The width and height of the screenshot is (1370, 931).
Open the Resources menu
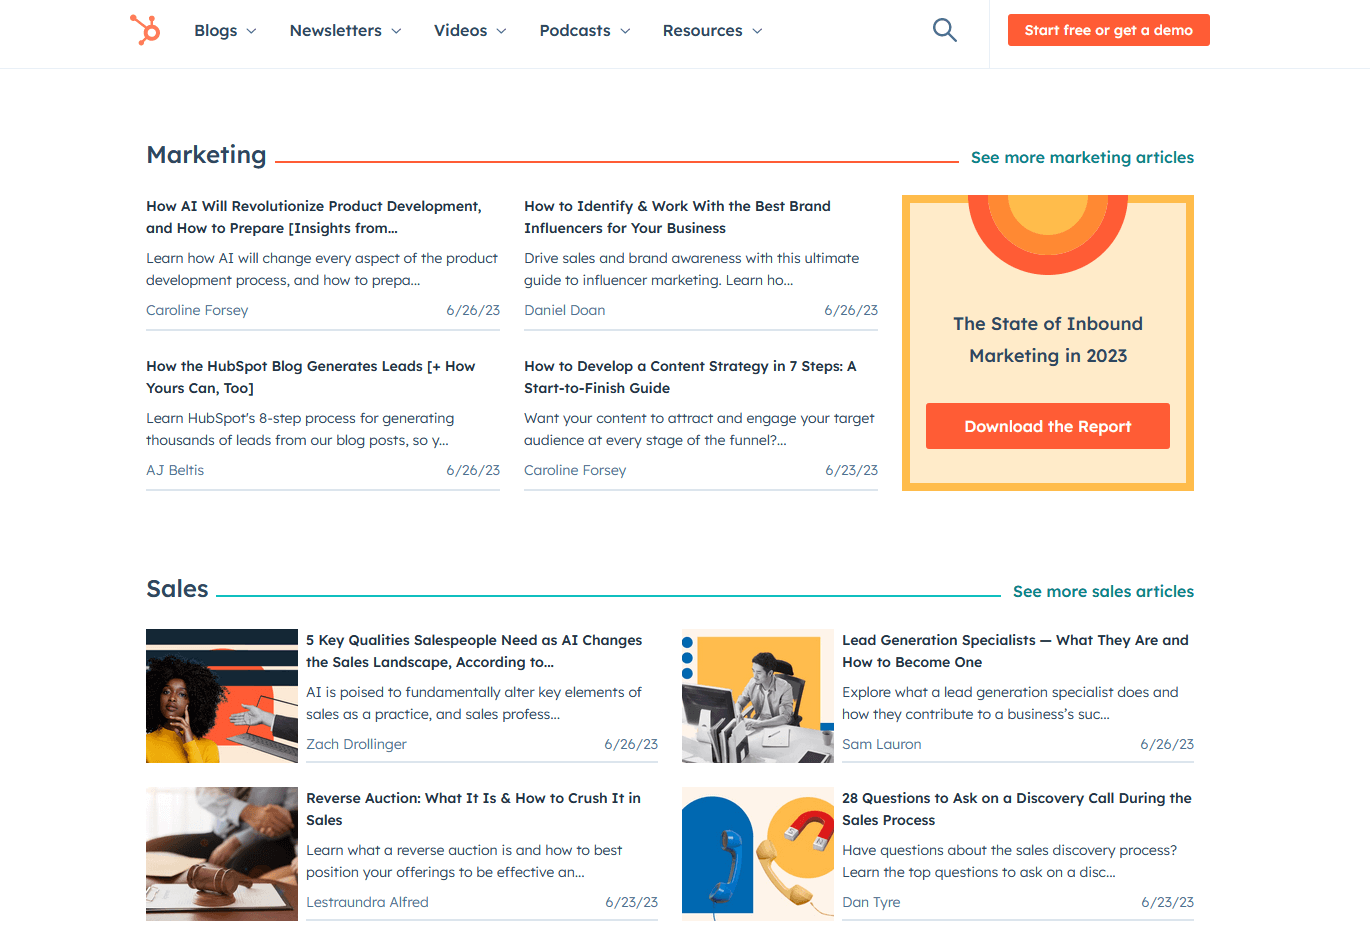pos(713,31)
